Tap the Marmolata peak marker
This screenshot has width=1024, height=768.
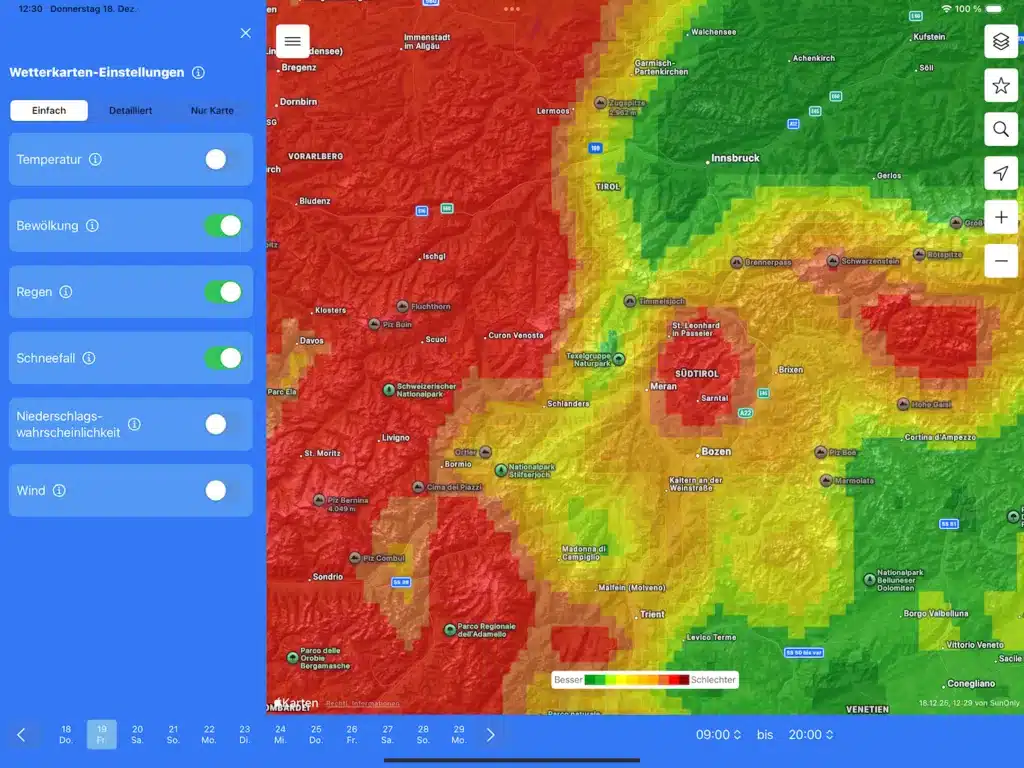click(x=826, y=481)
